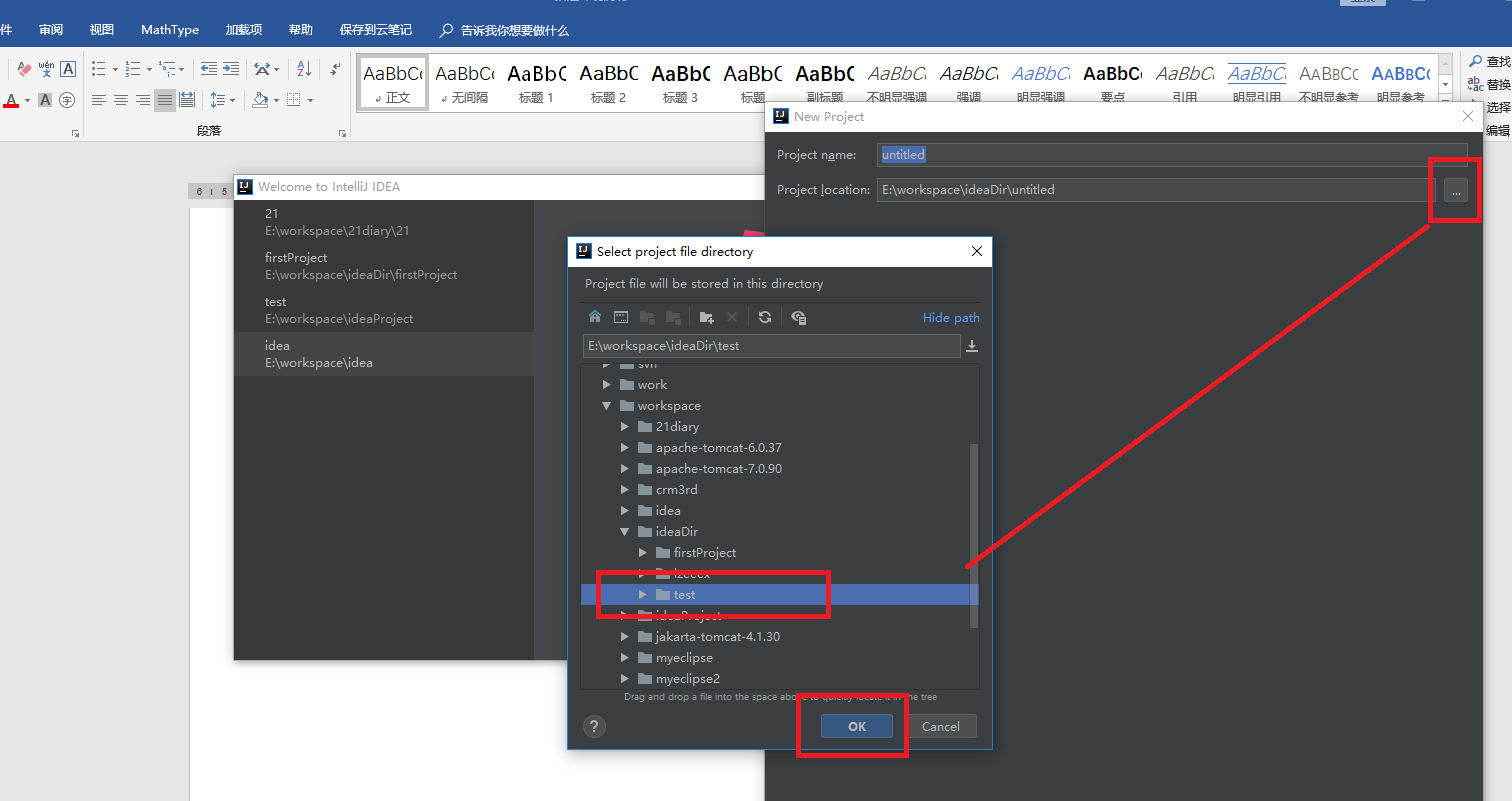Expand the myeclipse2 folder node
1512x801 pixels.
[624, 679]
